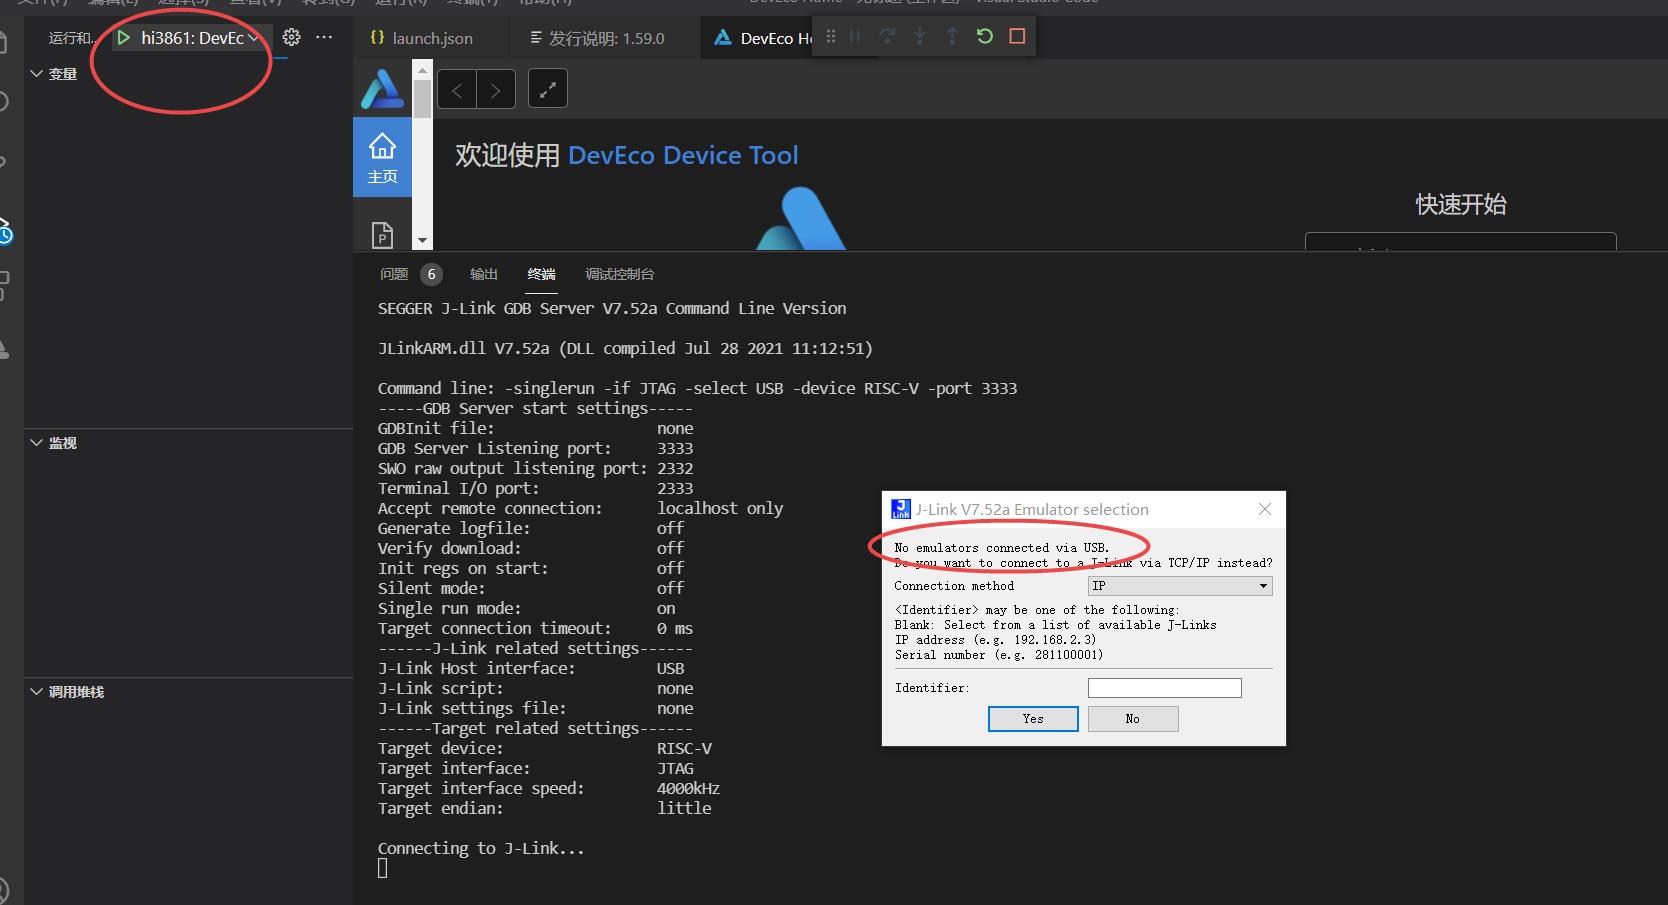Click the problems count badge 6
The width and height of the screenshot is (1668, 905).
432,274
